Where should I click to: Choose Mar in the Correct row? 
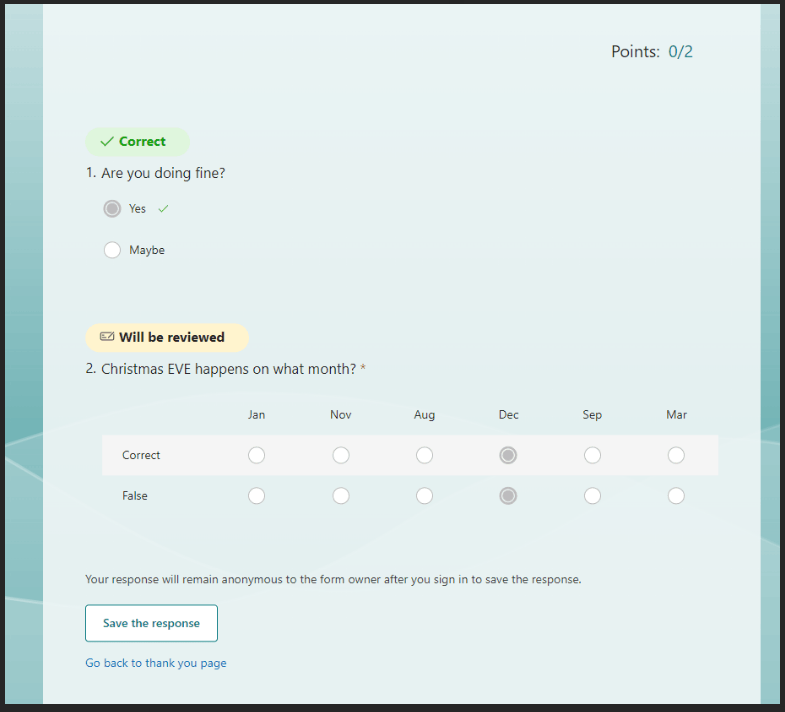(676, 455)
